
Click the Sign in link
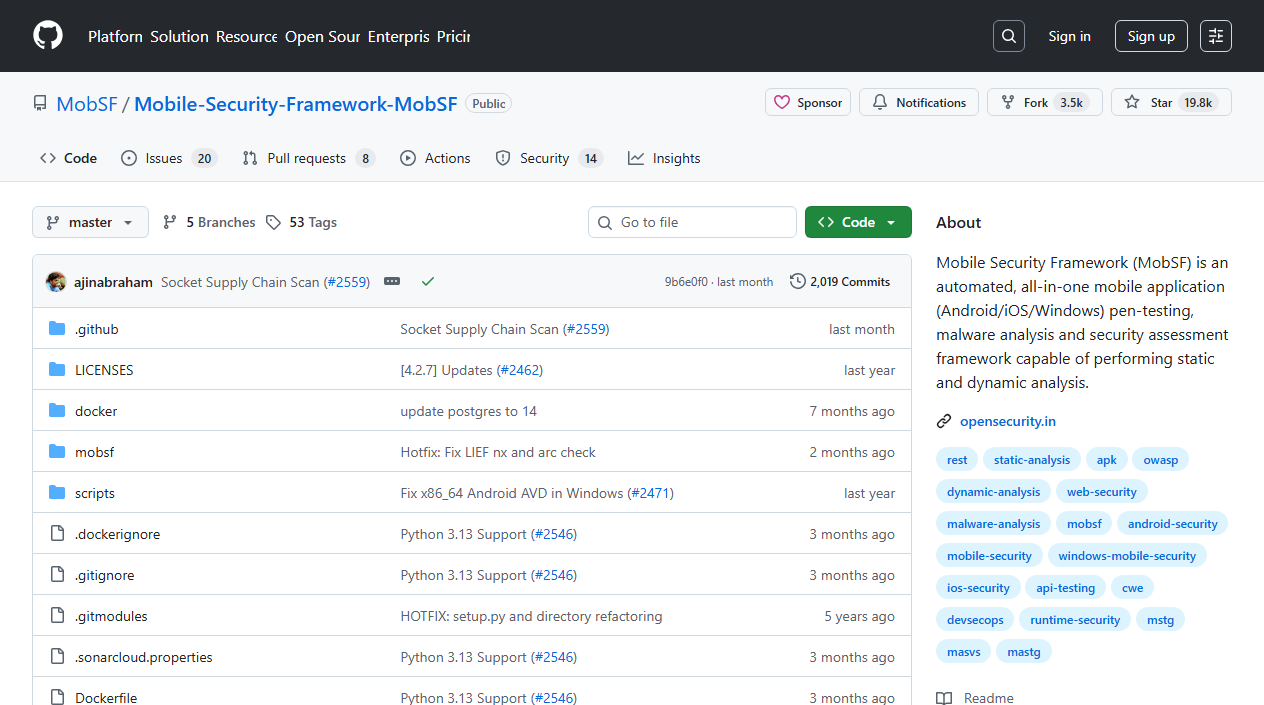[x=1069, y=36]
